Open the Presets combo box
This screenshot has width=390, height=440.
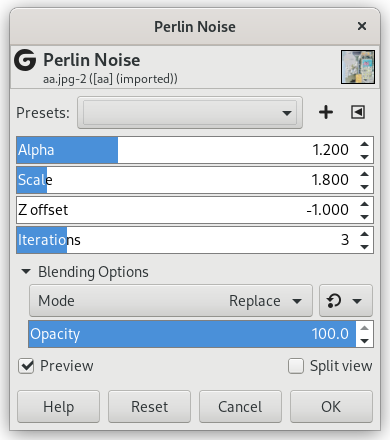tap(190, 113)
